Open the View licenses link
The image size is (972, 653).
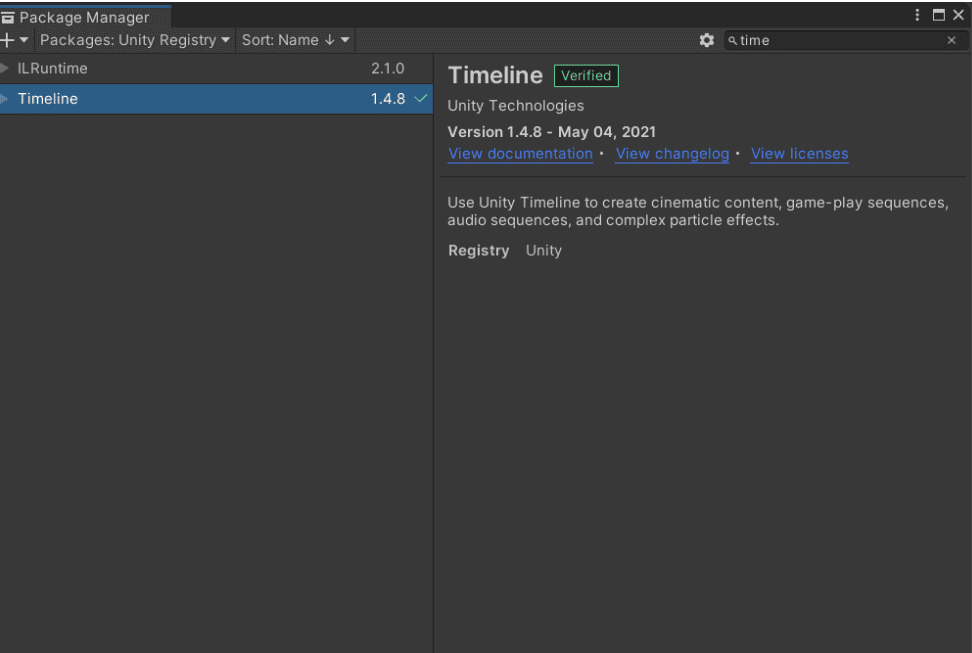pyautogui.click(x=799, y=154)
